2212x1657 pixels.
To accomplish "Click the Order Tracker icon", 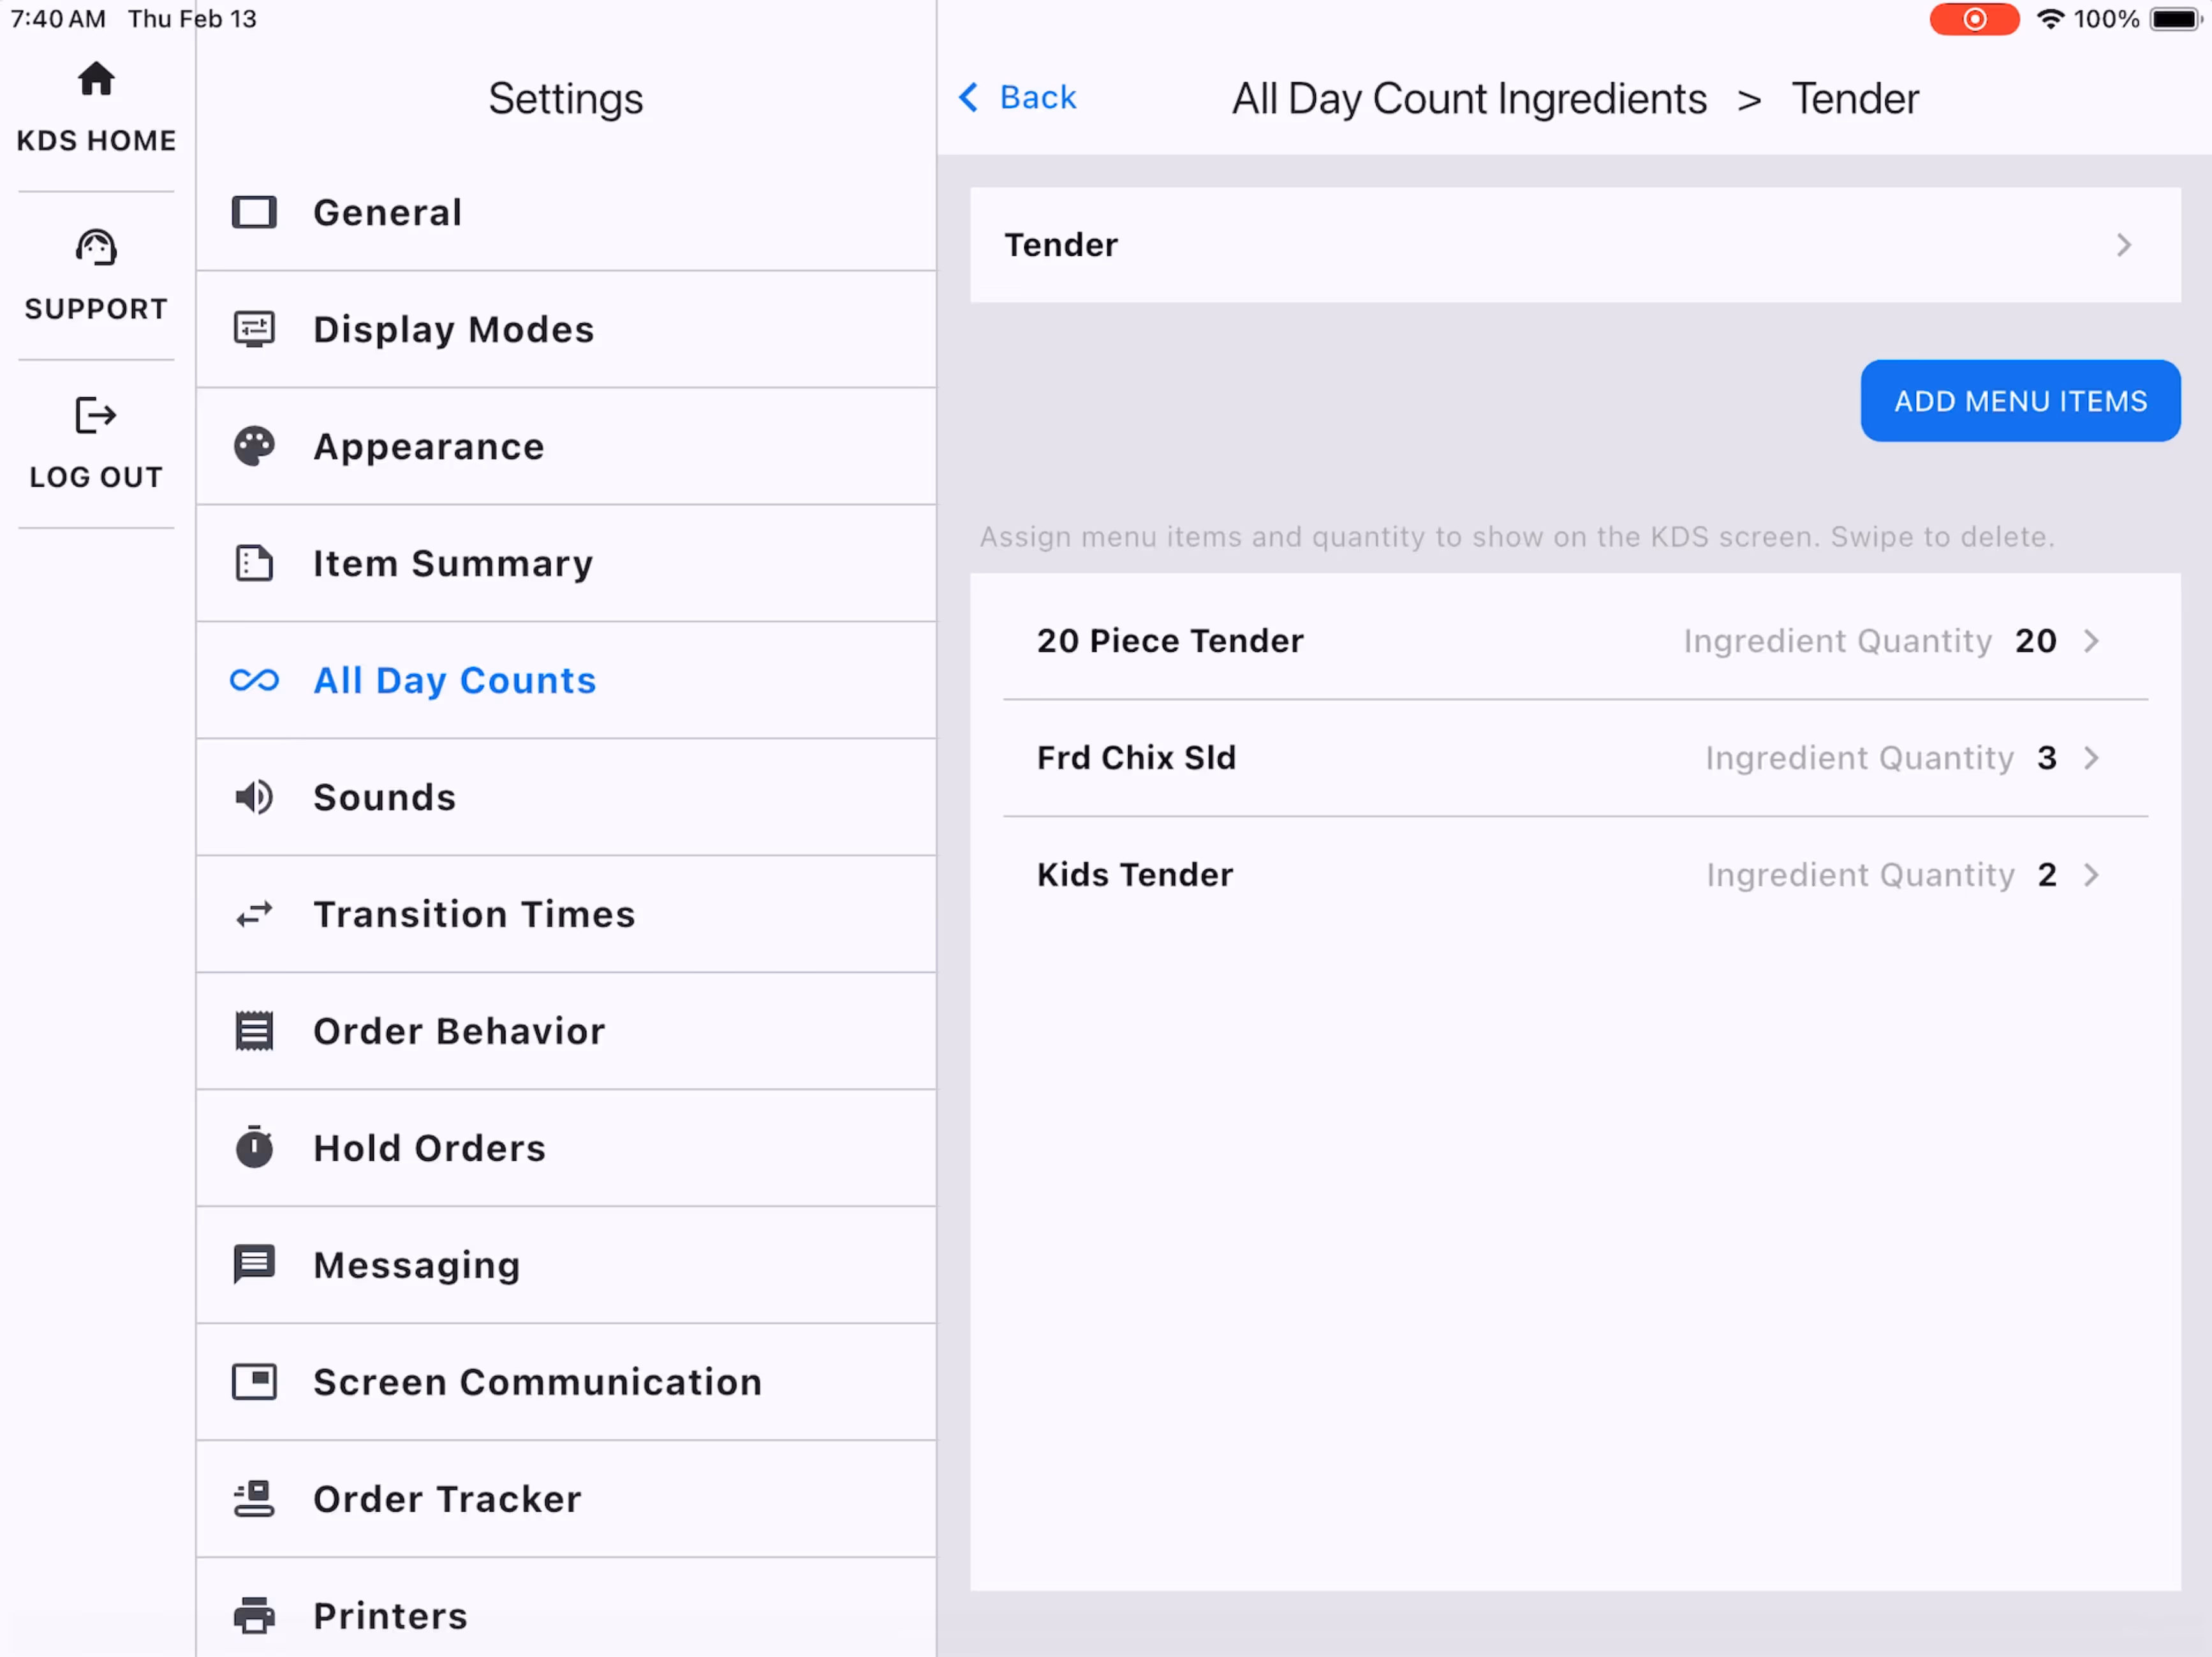I will coord(254,1498).
